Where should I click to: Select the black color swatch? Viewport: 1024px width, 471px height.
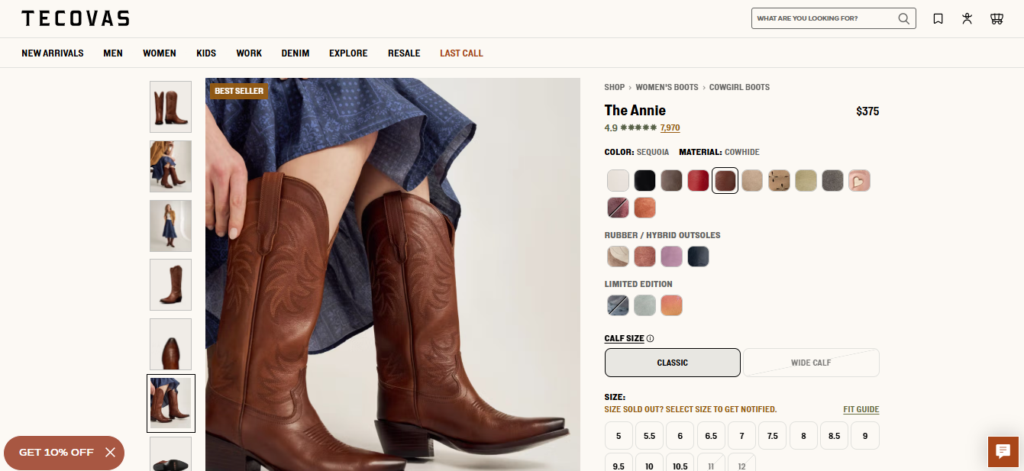(645, 180)
